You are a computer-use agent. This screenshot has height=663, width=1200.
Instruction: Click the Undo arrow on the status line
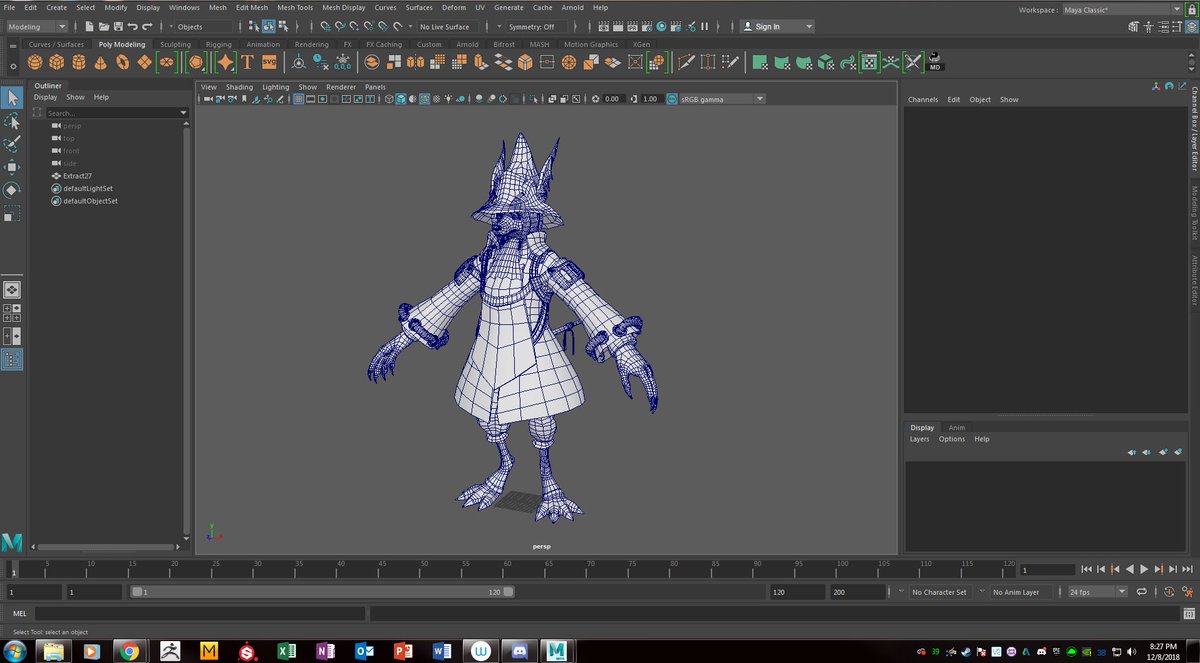click(133, 26)
